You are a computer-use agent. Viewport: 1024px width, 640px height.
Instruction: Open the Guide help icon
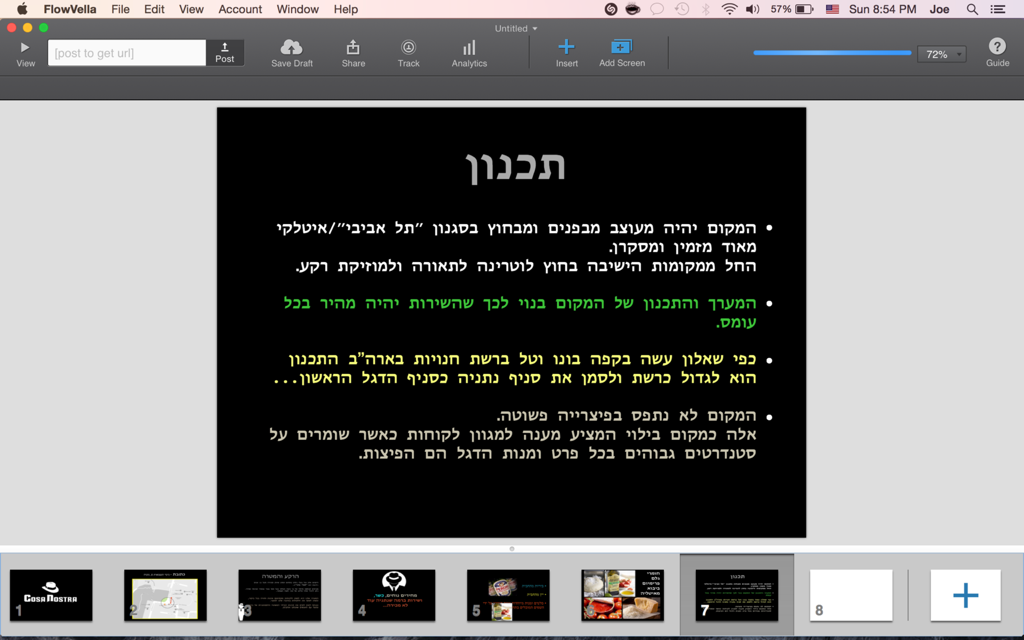tap(997, 47)
